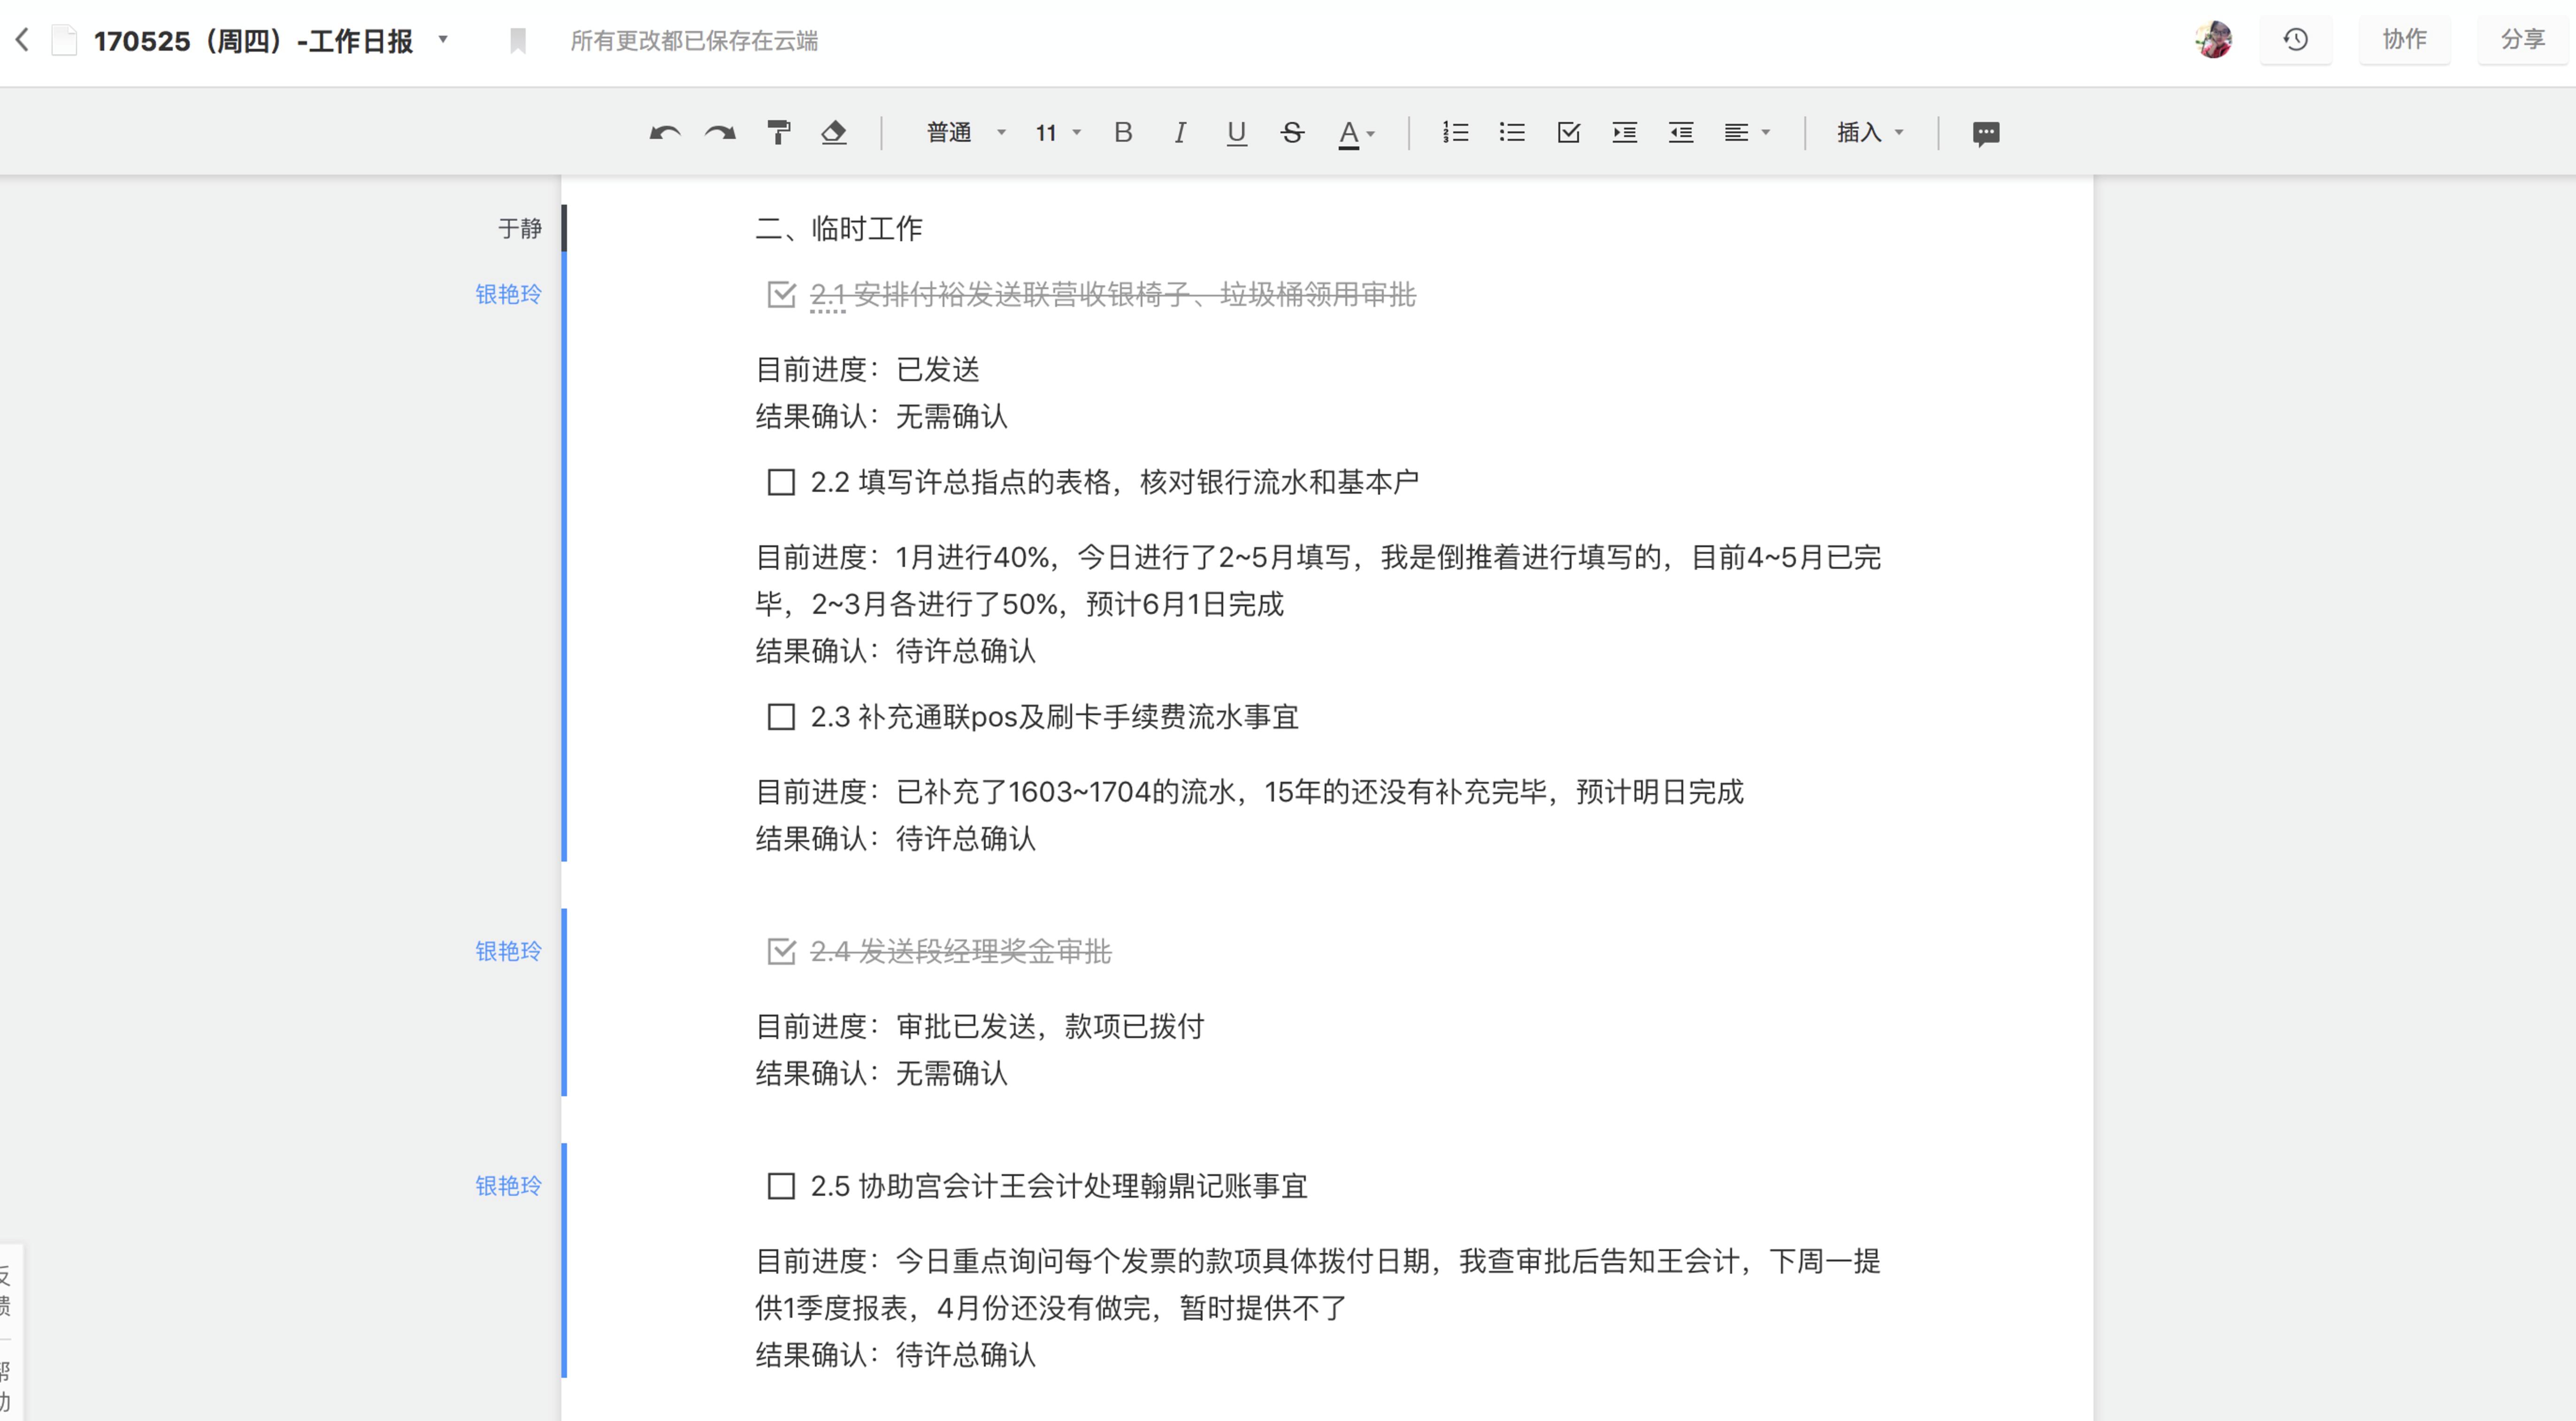Image resolution: width=2576 pixels, height=1421 pixels.
Task: Increase indent of the paragraph
Action: 1624,132
